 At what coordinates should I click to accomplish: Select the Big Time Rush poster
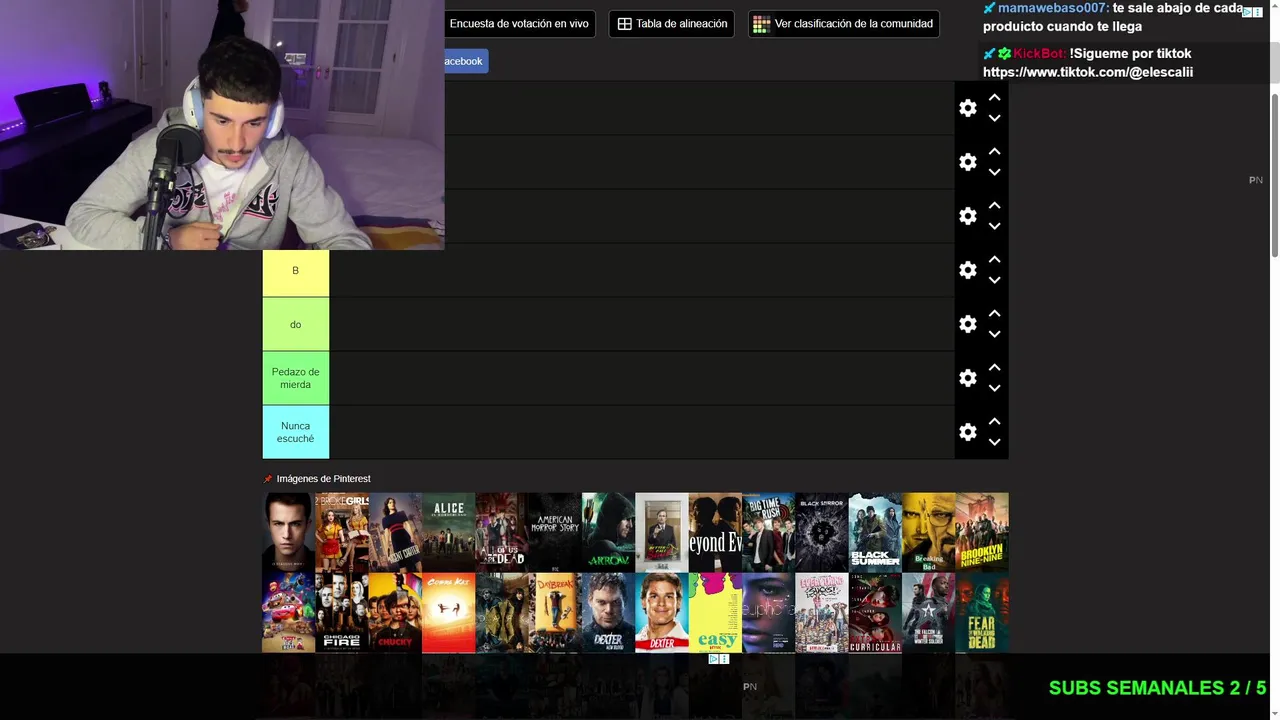pyautogui.click(x=768, y=532)
